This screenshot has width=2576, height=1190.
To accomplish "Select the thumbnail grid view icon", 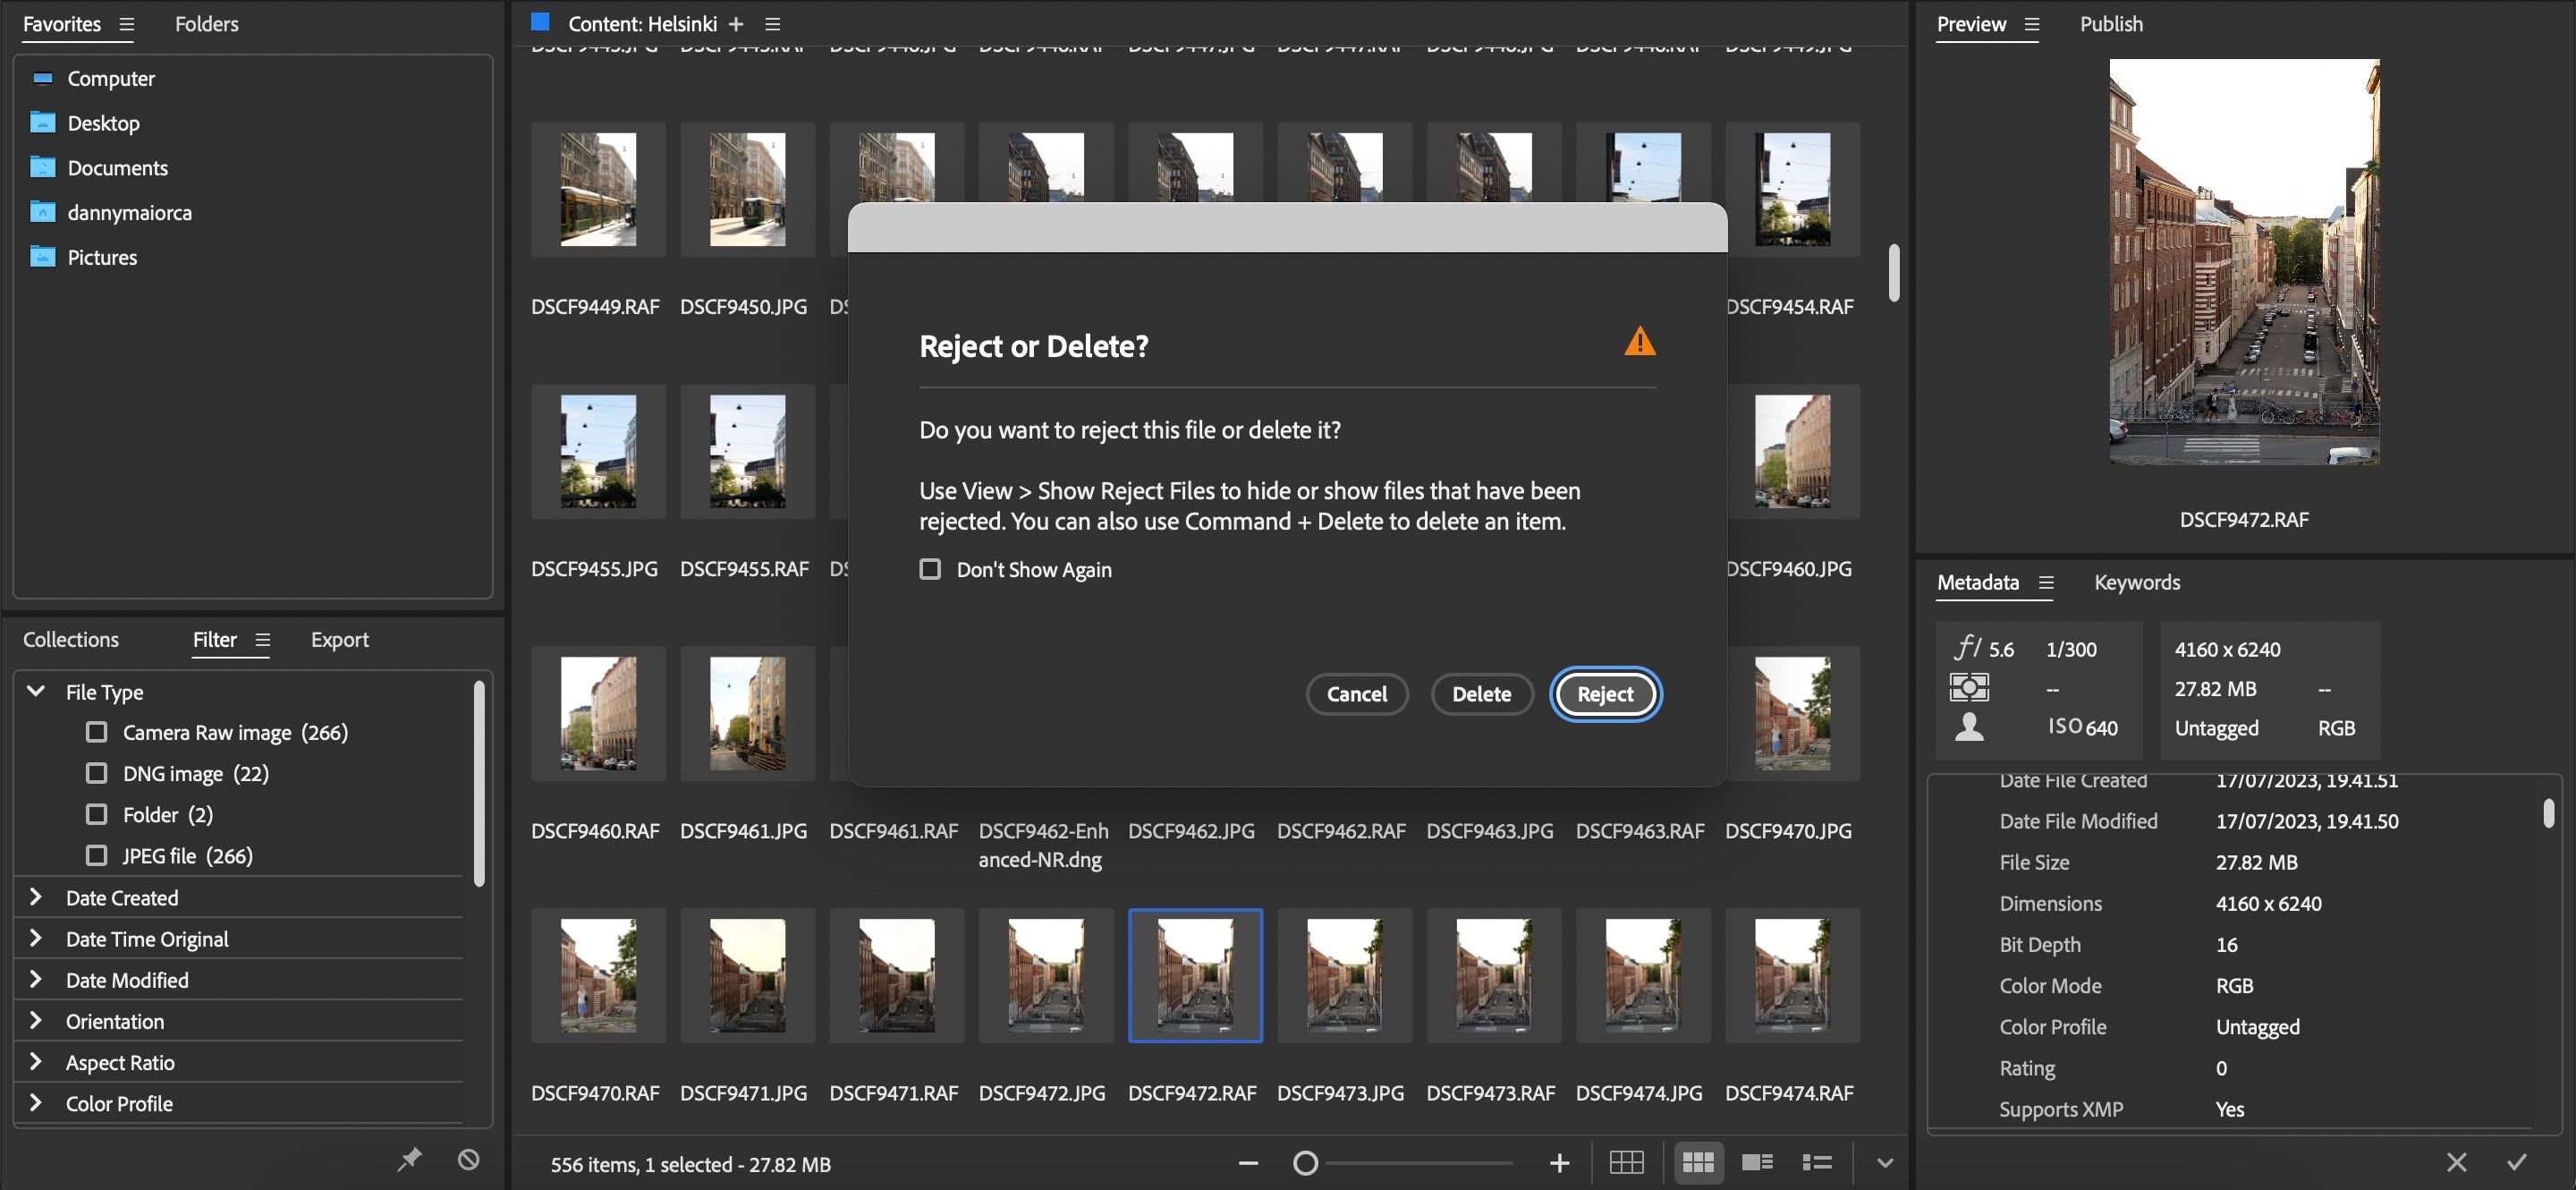I will click(1698, 1162).
